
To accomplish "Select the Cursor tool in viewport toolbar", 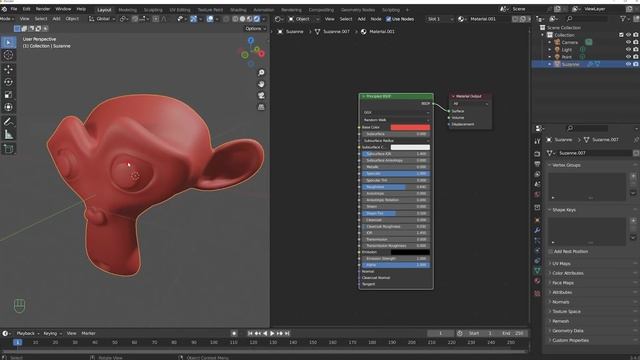I will pyautogui.click(x=8, y=55).
